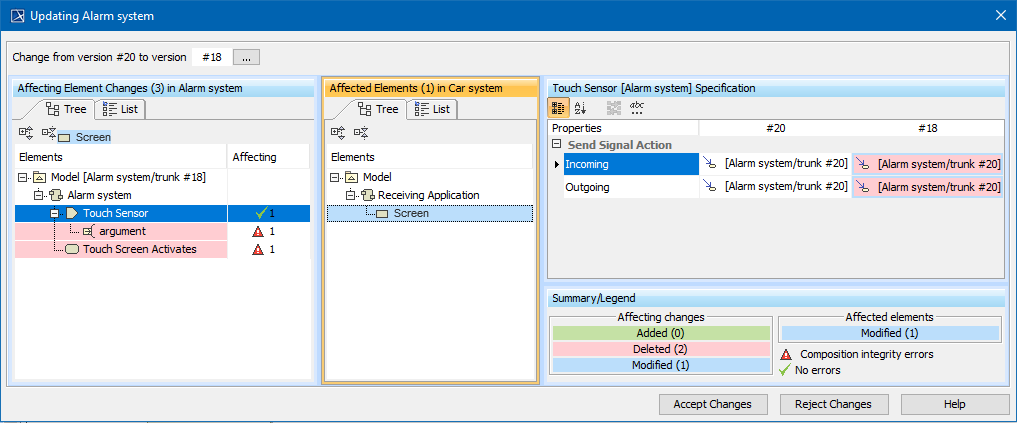Collapse the Model [Alarm system/trunk #18] node
Screen dimensions: 1017x423
tap(22, 177)
